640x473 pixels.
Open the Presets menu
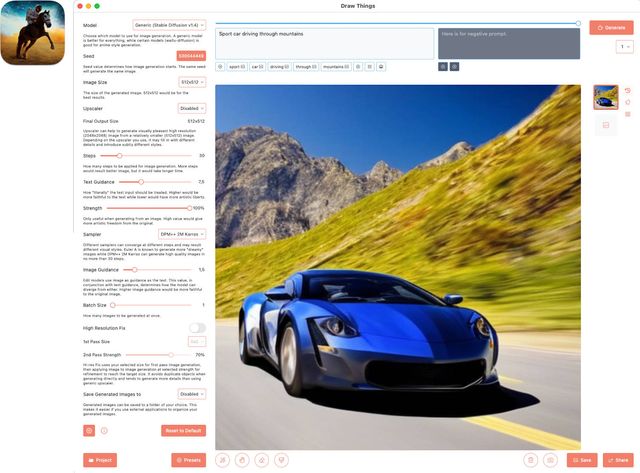[x=188, y=460]
